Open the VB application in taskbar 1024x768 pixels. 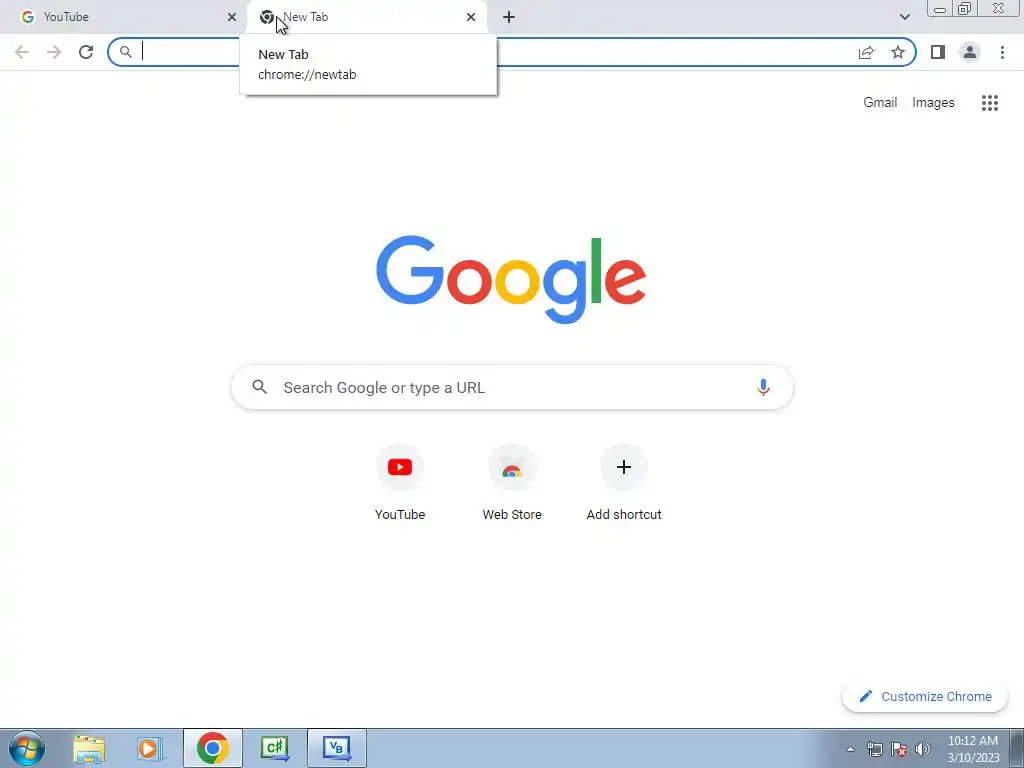pos(336,748)
